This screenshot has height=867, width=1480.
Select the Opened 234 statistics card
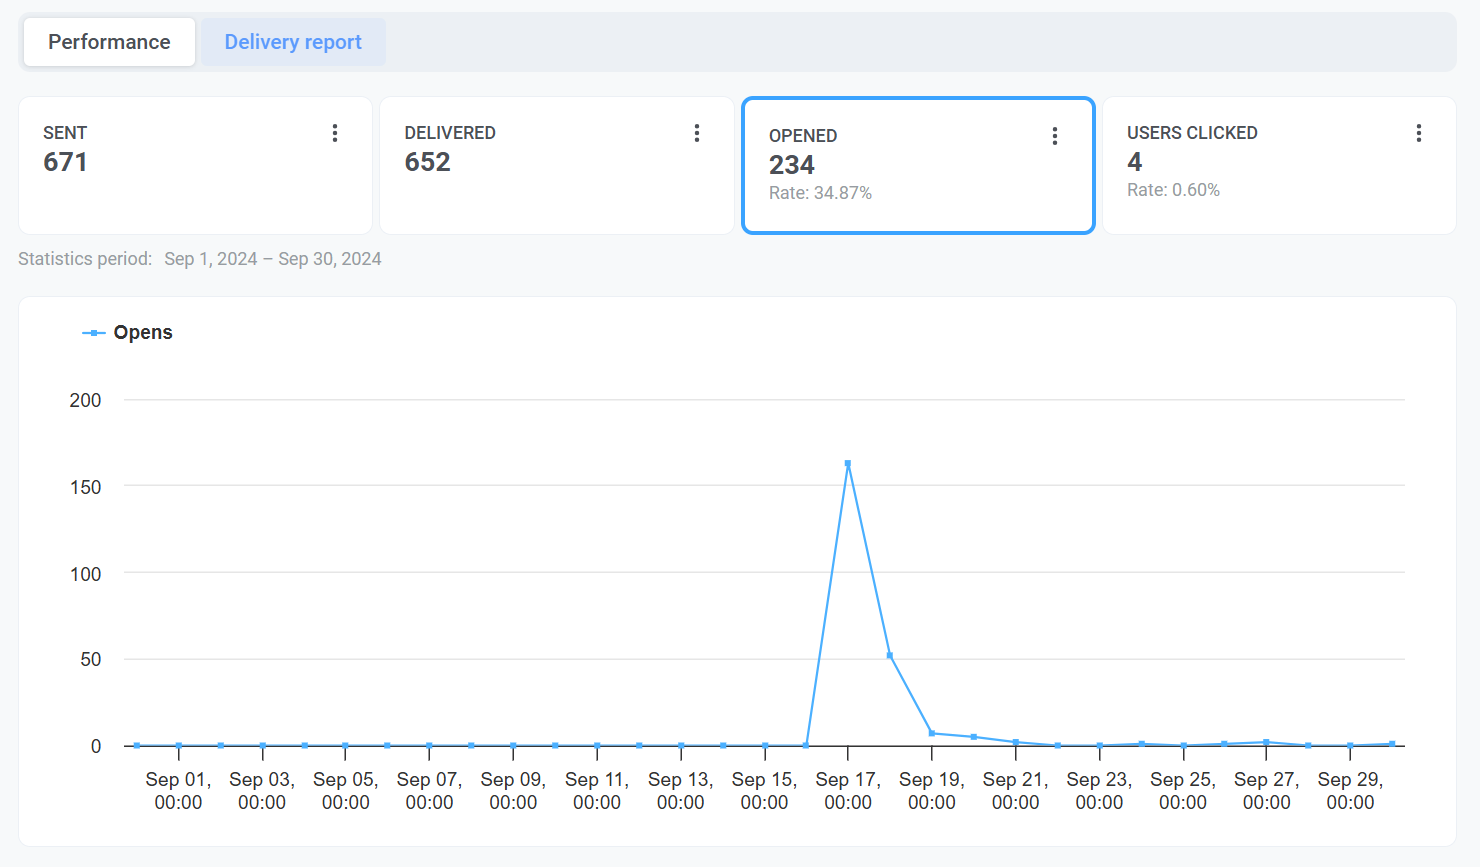pyautogui.click(x=918, y=166)
